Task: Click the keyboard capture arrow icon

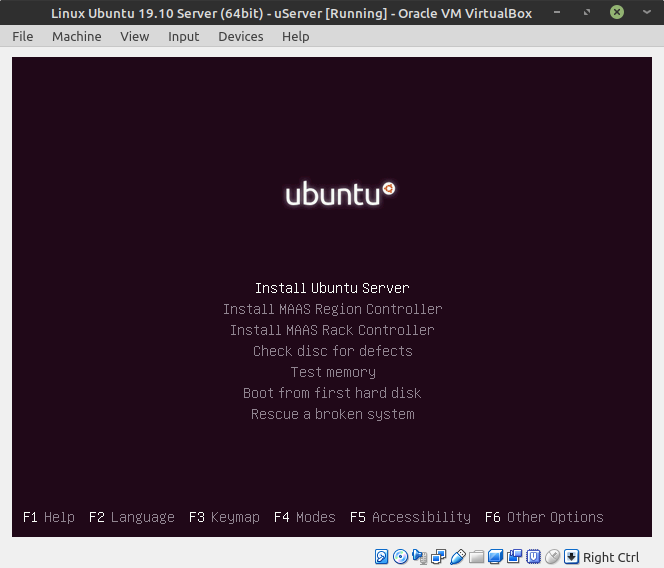Action: point(571,557)
